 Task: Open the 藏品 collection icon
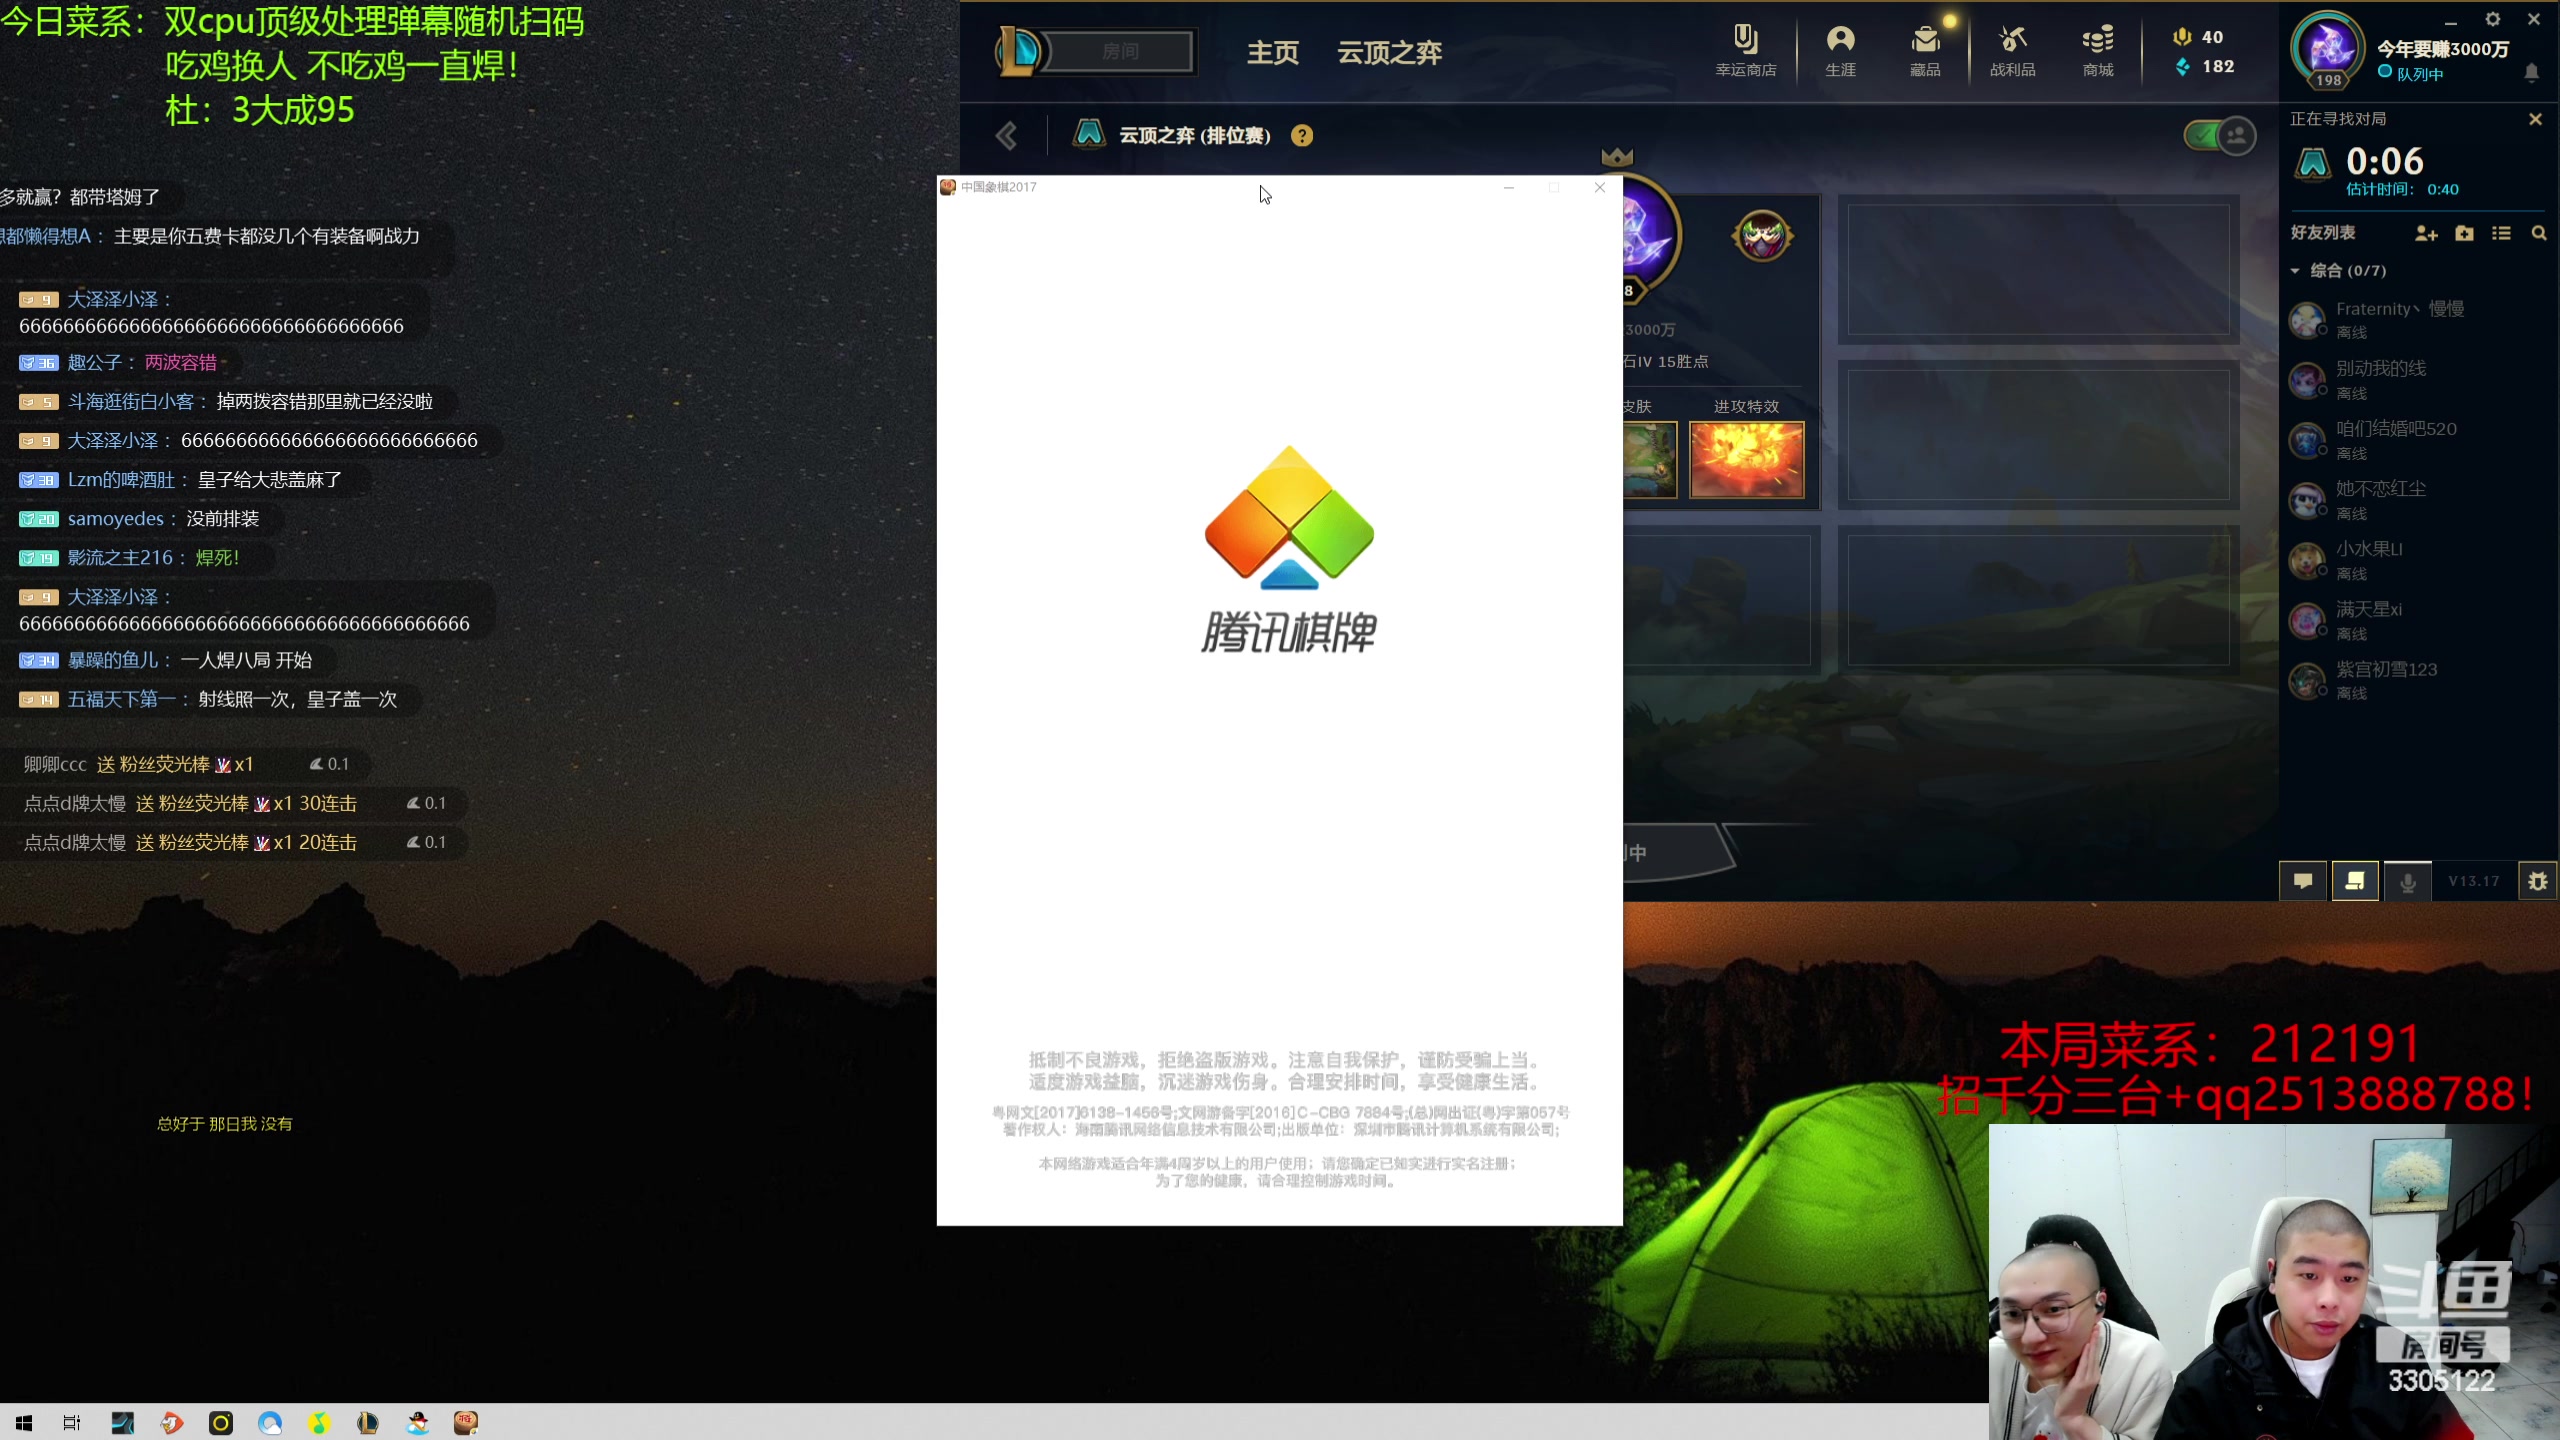[x=1925, y=50]
